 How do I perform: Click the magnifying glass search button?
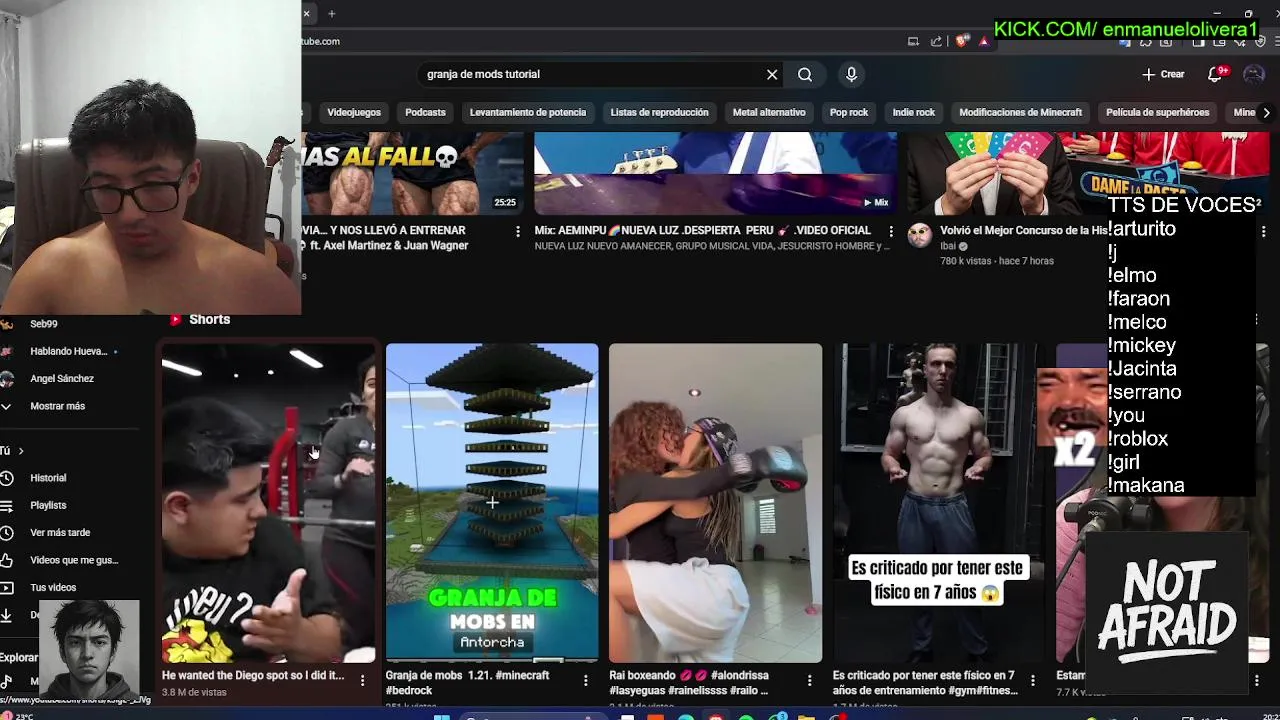[x=805, y=74]
